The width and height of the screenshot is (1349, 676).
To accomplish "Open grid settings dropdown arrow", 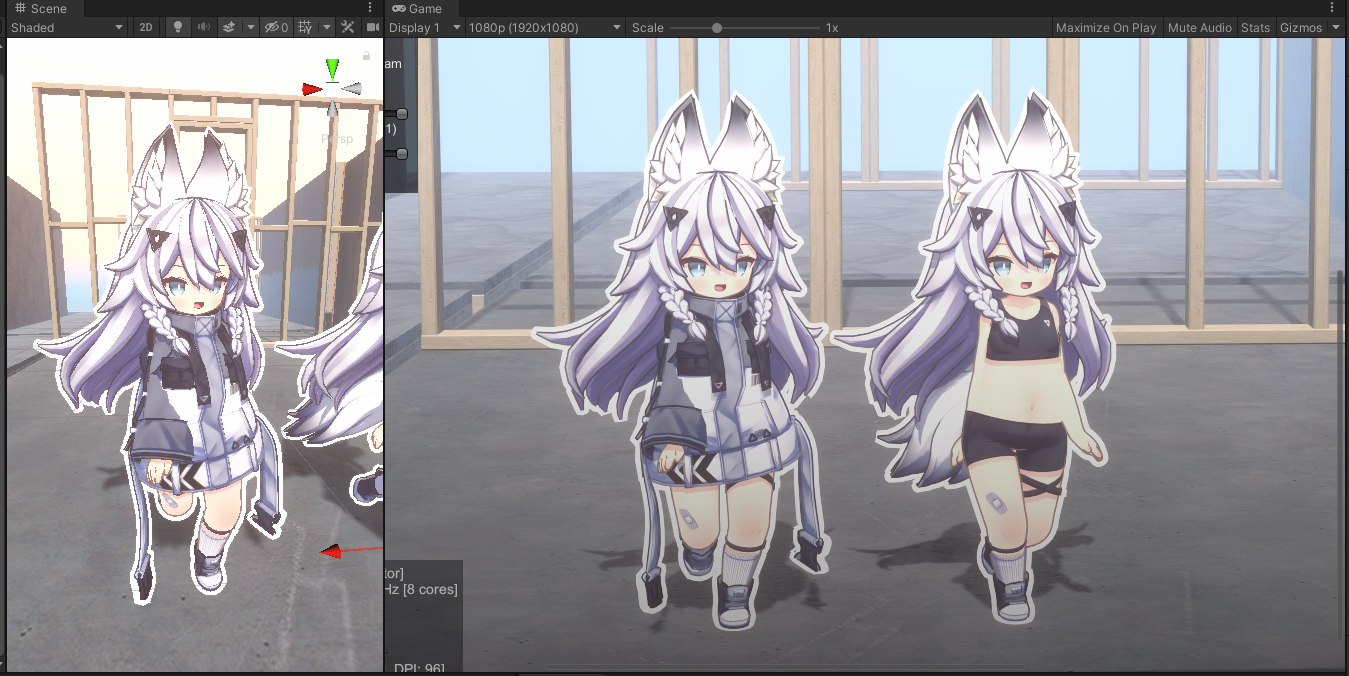I will 326,28.
